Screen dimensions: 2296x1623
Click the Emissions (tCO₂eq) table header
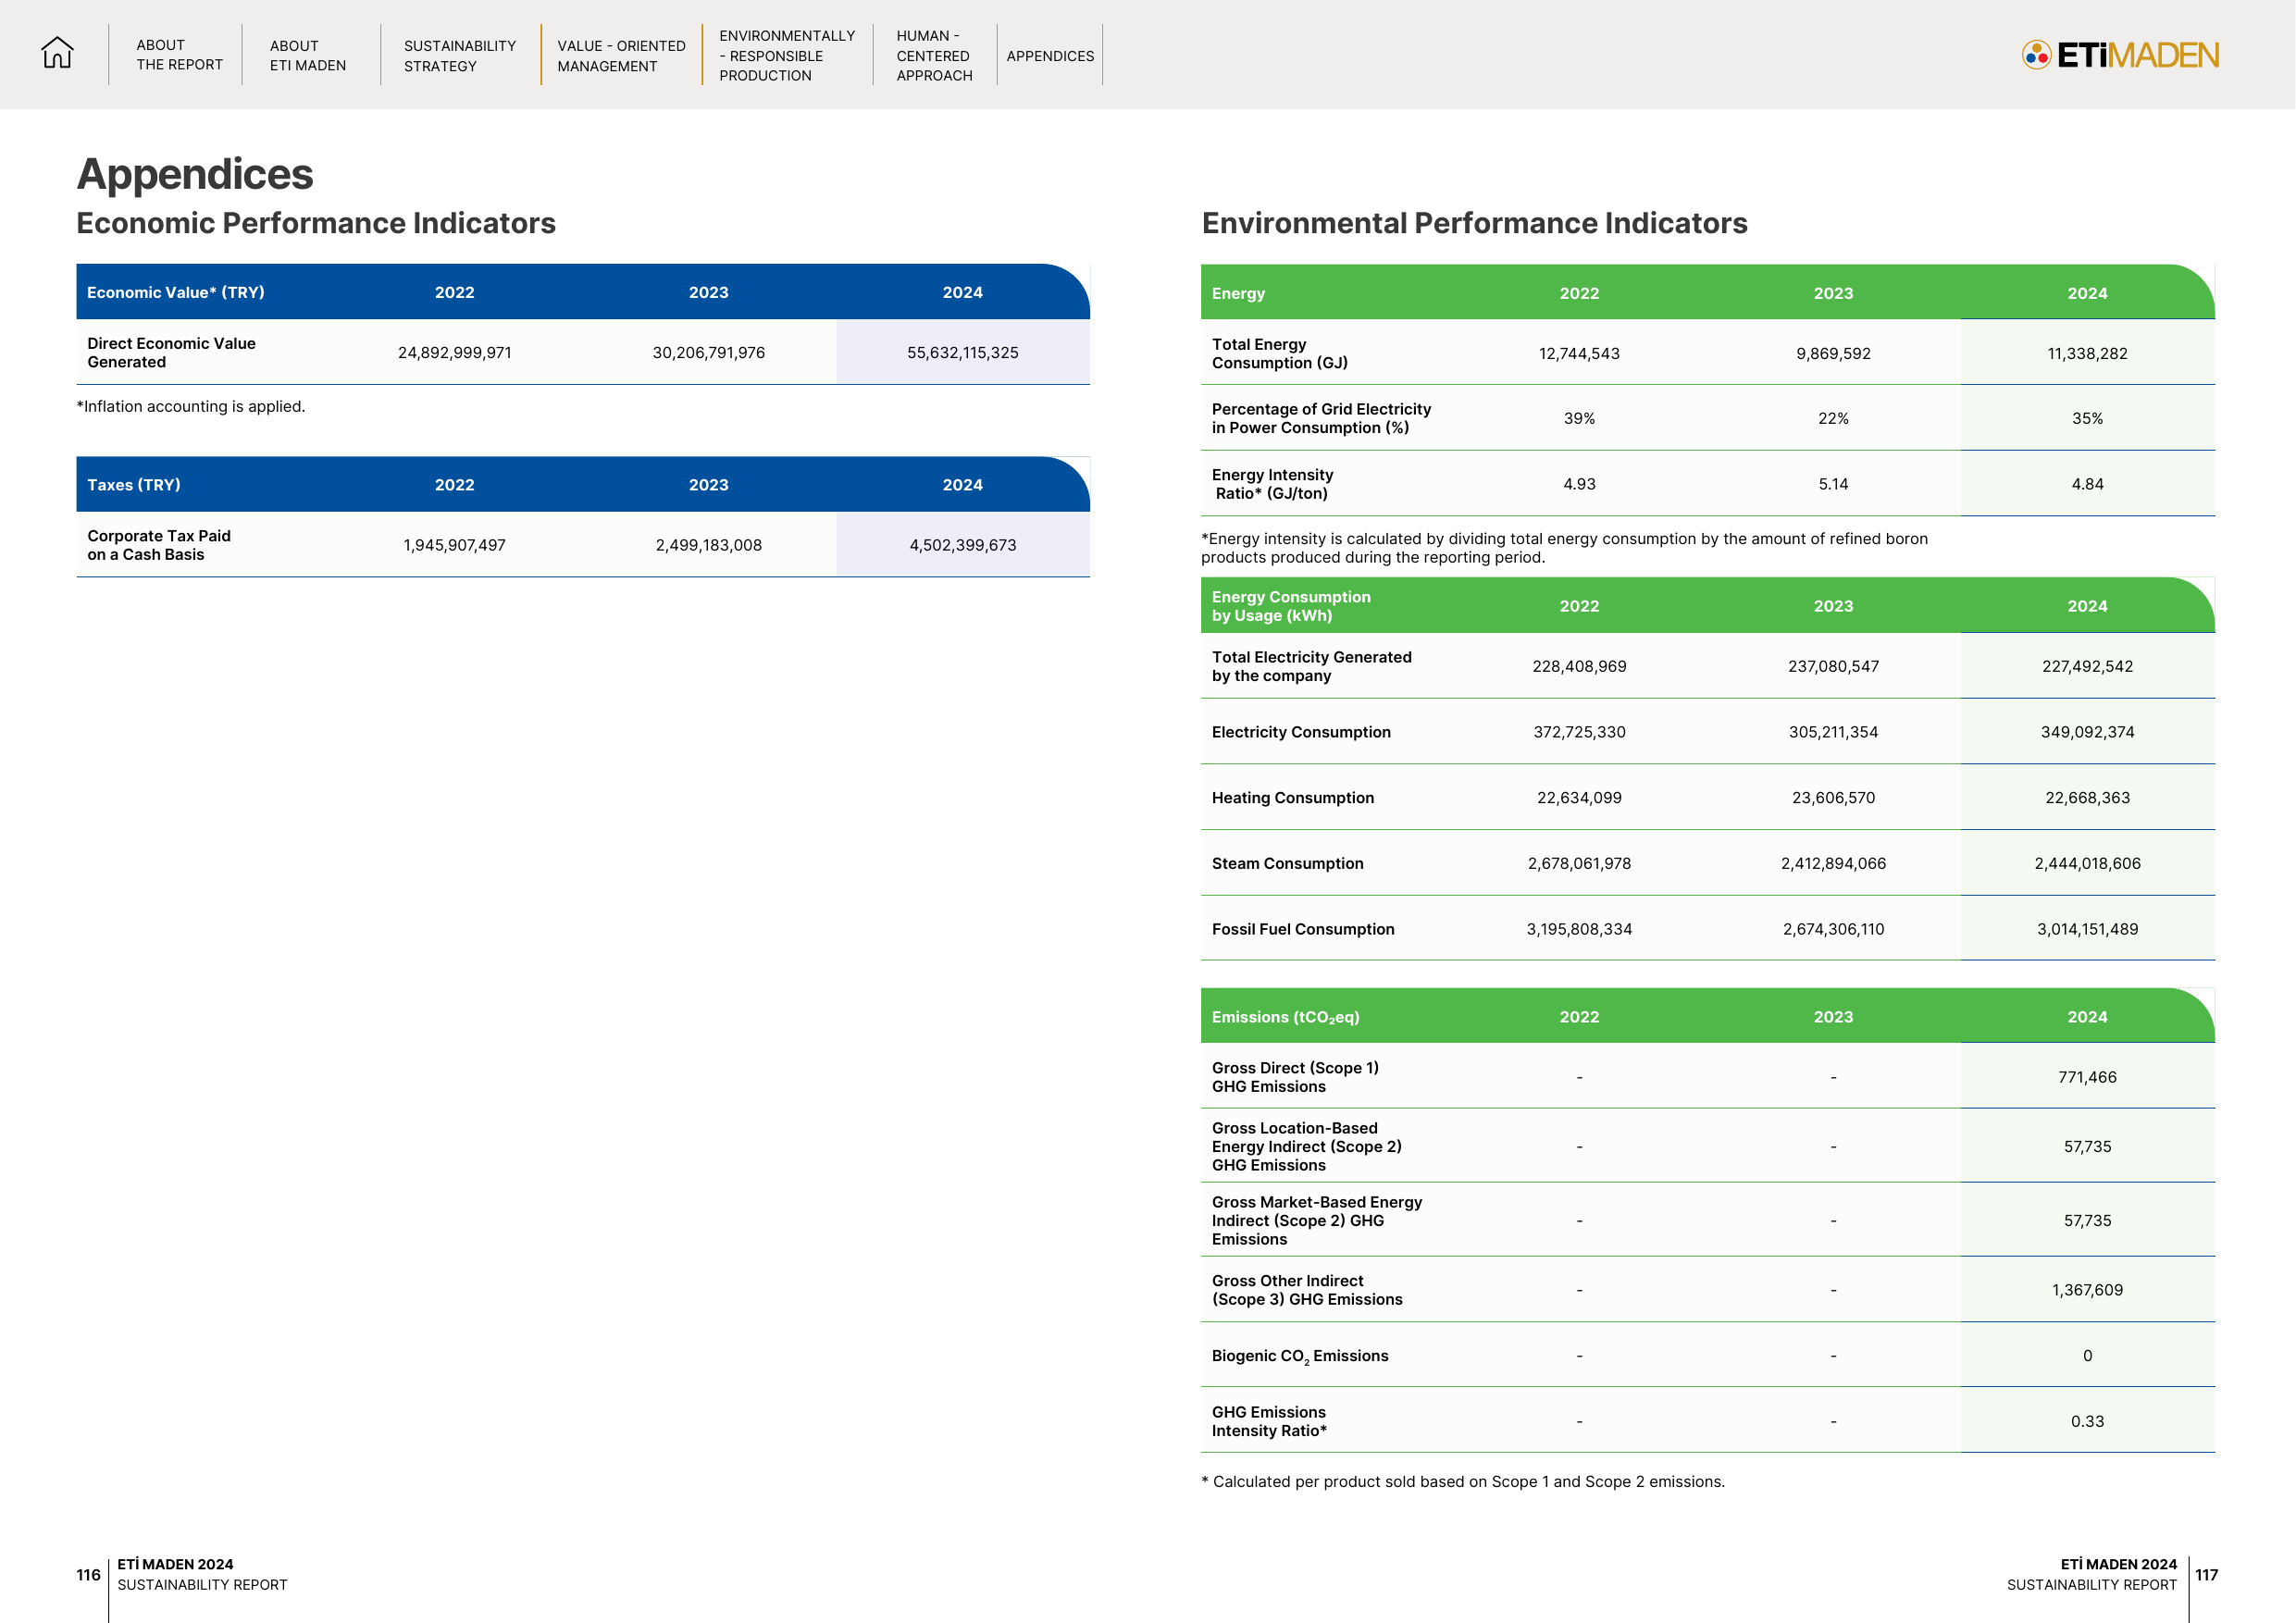(x=1285, y=1017)
